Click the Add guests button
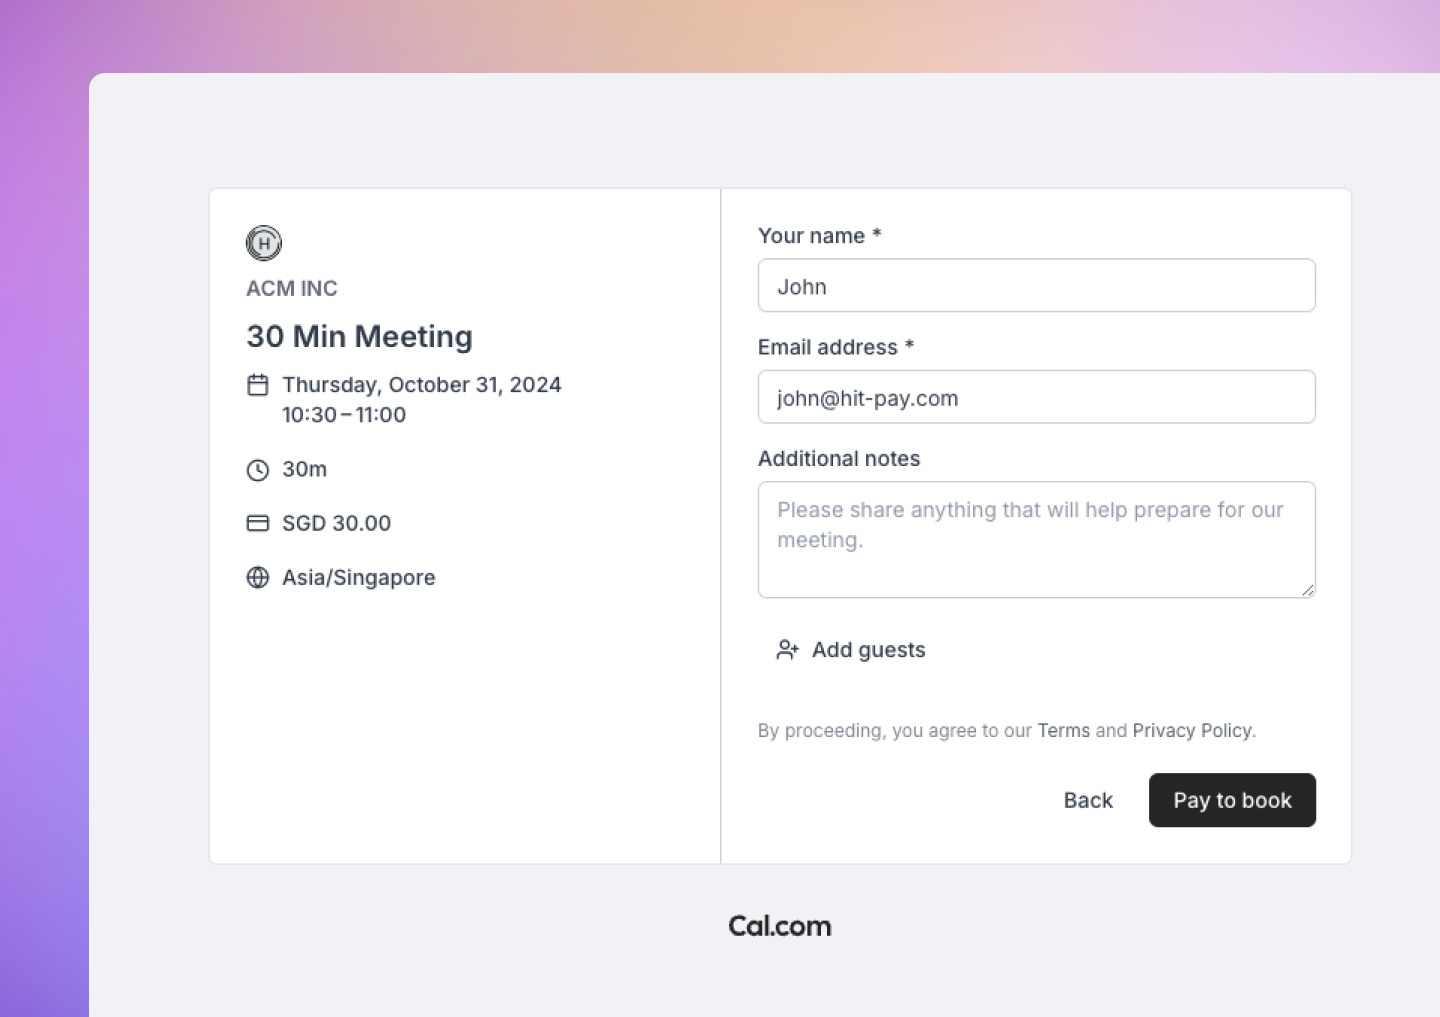 tap(868, 650)
